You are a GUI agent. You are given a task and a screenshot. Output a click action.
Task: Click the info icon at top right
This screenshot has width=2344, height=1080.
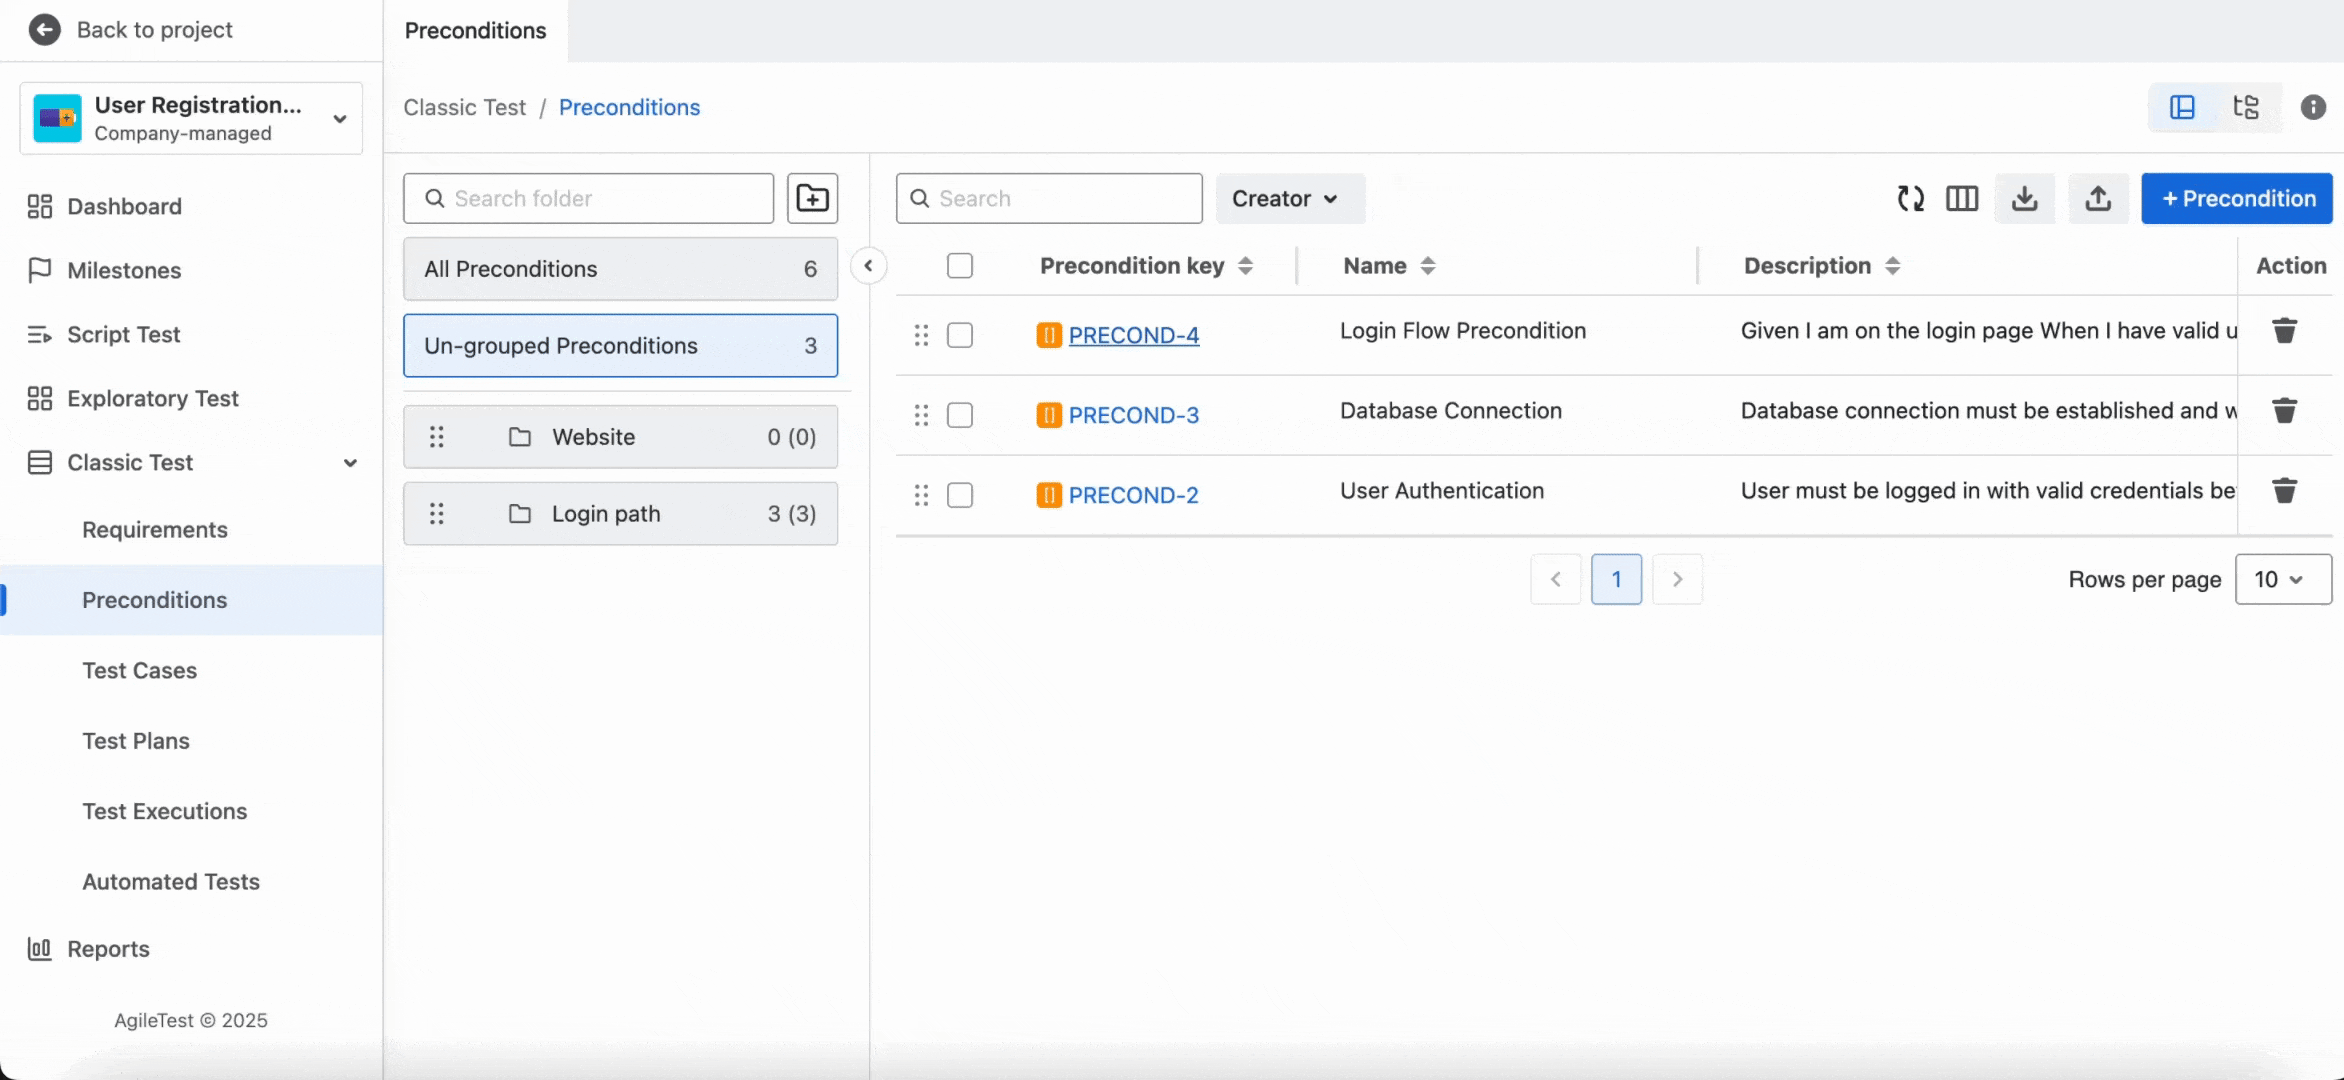coord(2313,107)
